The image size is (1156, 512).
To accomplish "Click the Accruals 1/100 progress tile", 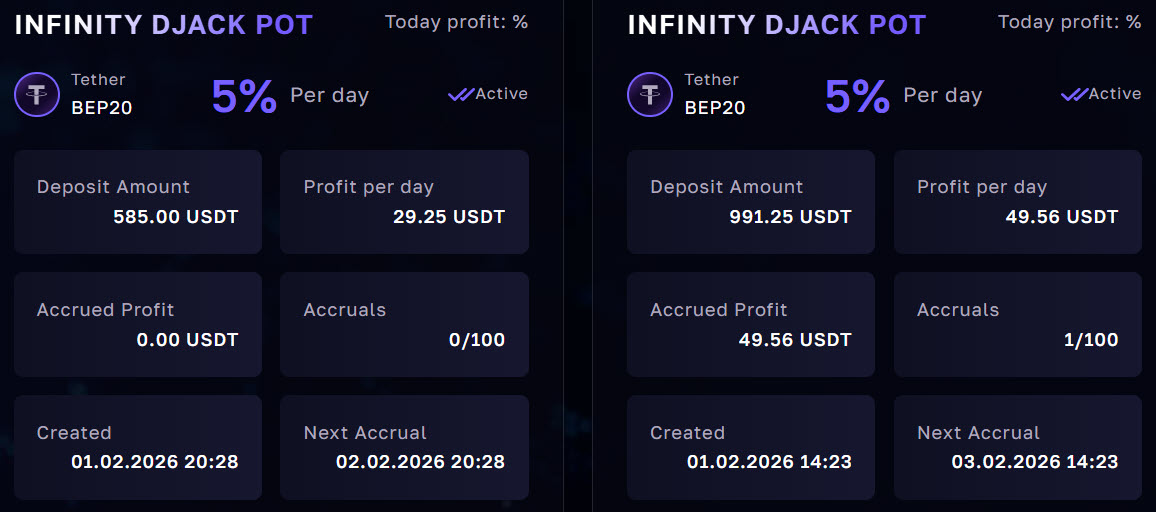I will [1017, 325].
